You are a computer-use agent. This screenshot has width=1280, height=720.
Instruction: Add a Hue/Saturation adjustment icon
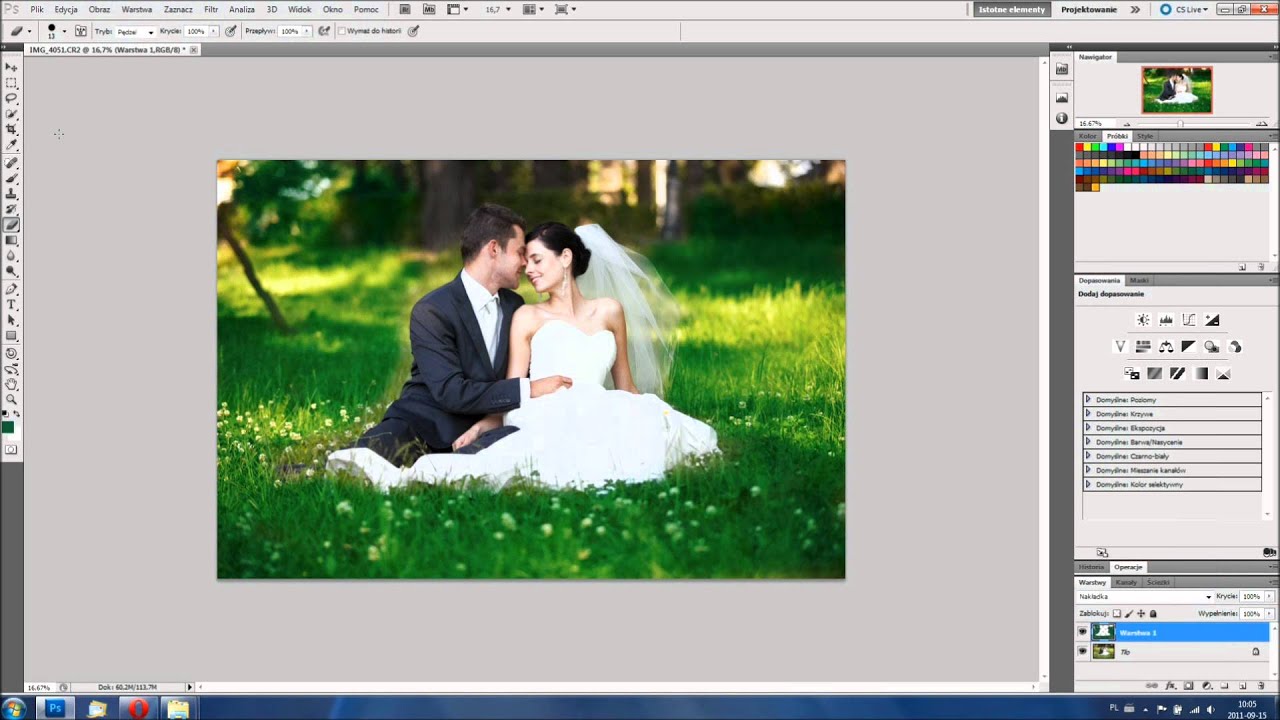pos(1143,347)
